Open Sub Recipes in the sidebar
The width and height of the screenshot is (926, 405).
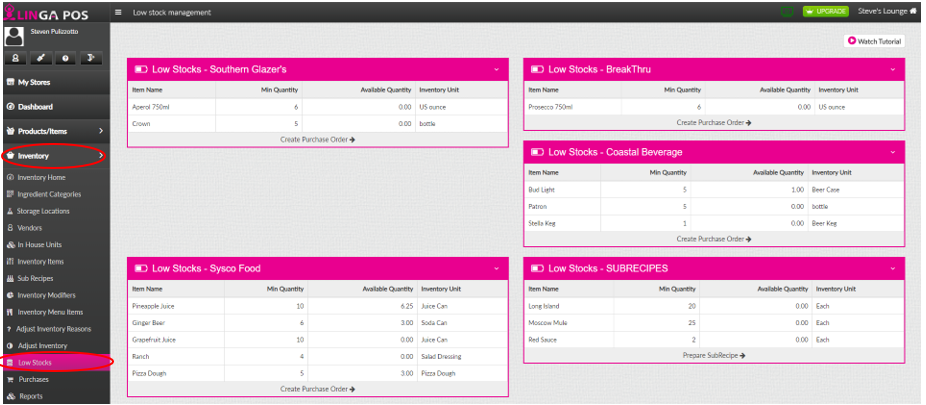tap(35, 278)
